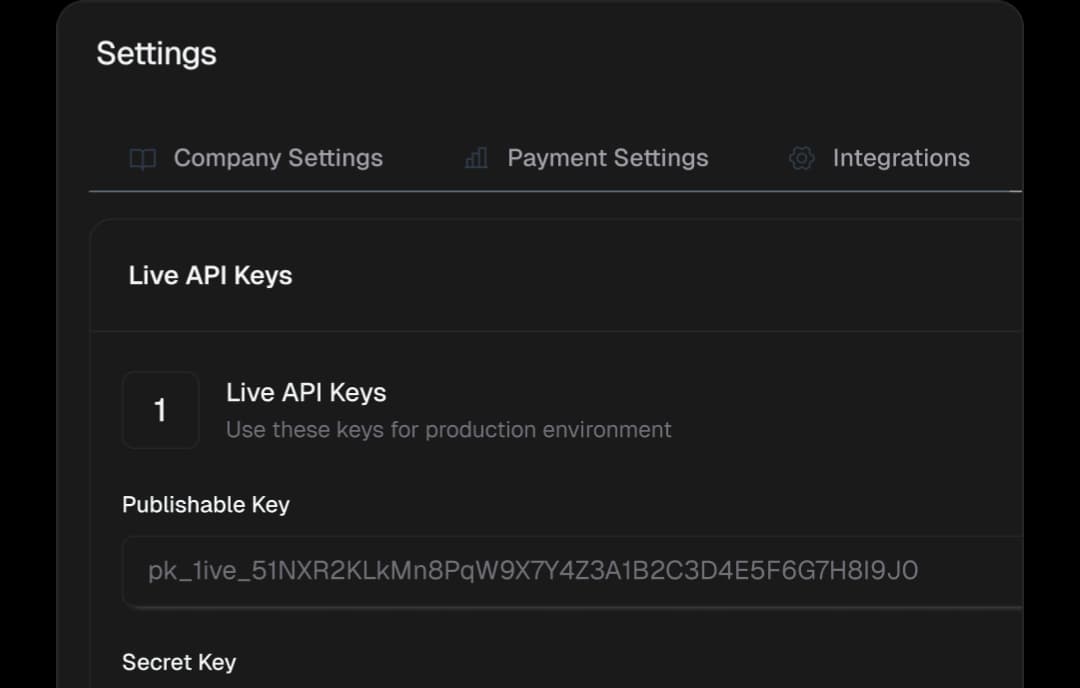Collapse the Live API Keys section header
The width and height of the screenshot is (1080, 688).
(210, 275)
